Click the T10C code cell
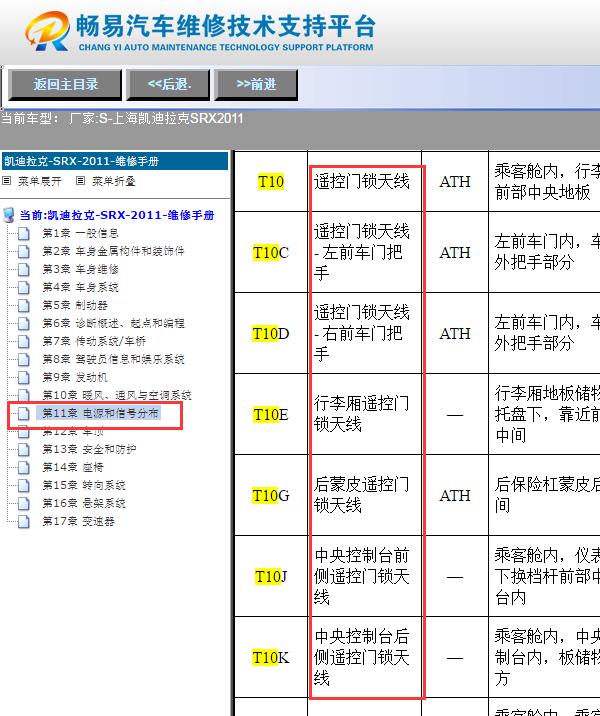Screen dimensions: 600x716 [x=271, y=252]
